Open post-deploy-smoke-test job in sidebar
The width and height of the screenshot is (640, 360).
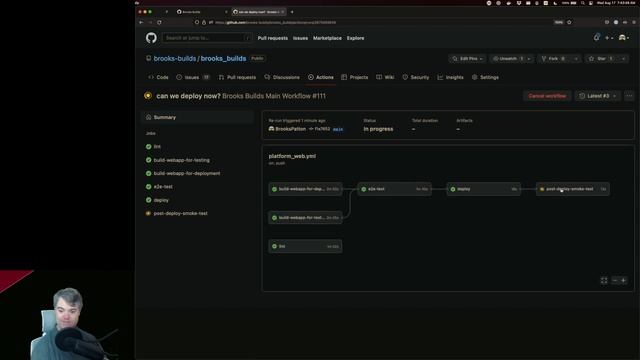tap(180, 213)
